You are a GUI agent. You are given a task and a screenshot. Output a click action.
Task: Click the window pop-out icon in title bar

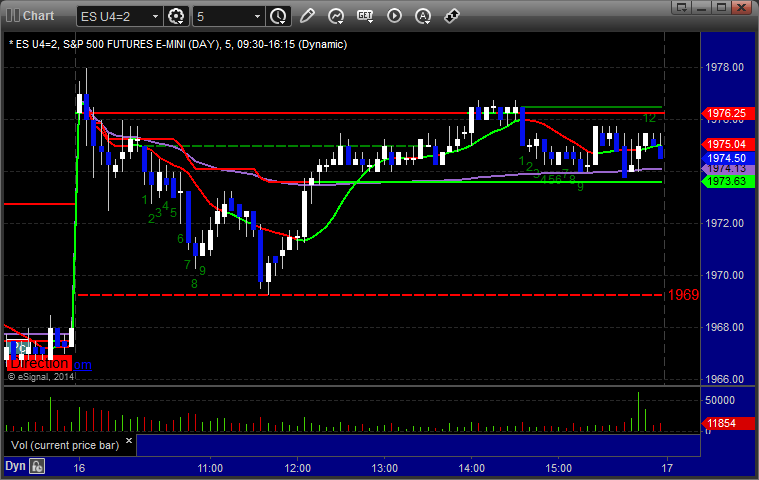[x=682, y=7]
